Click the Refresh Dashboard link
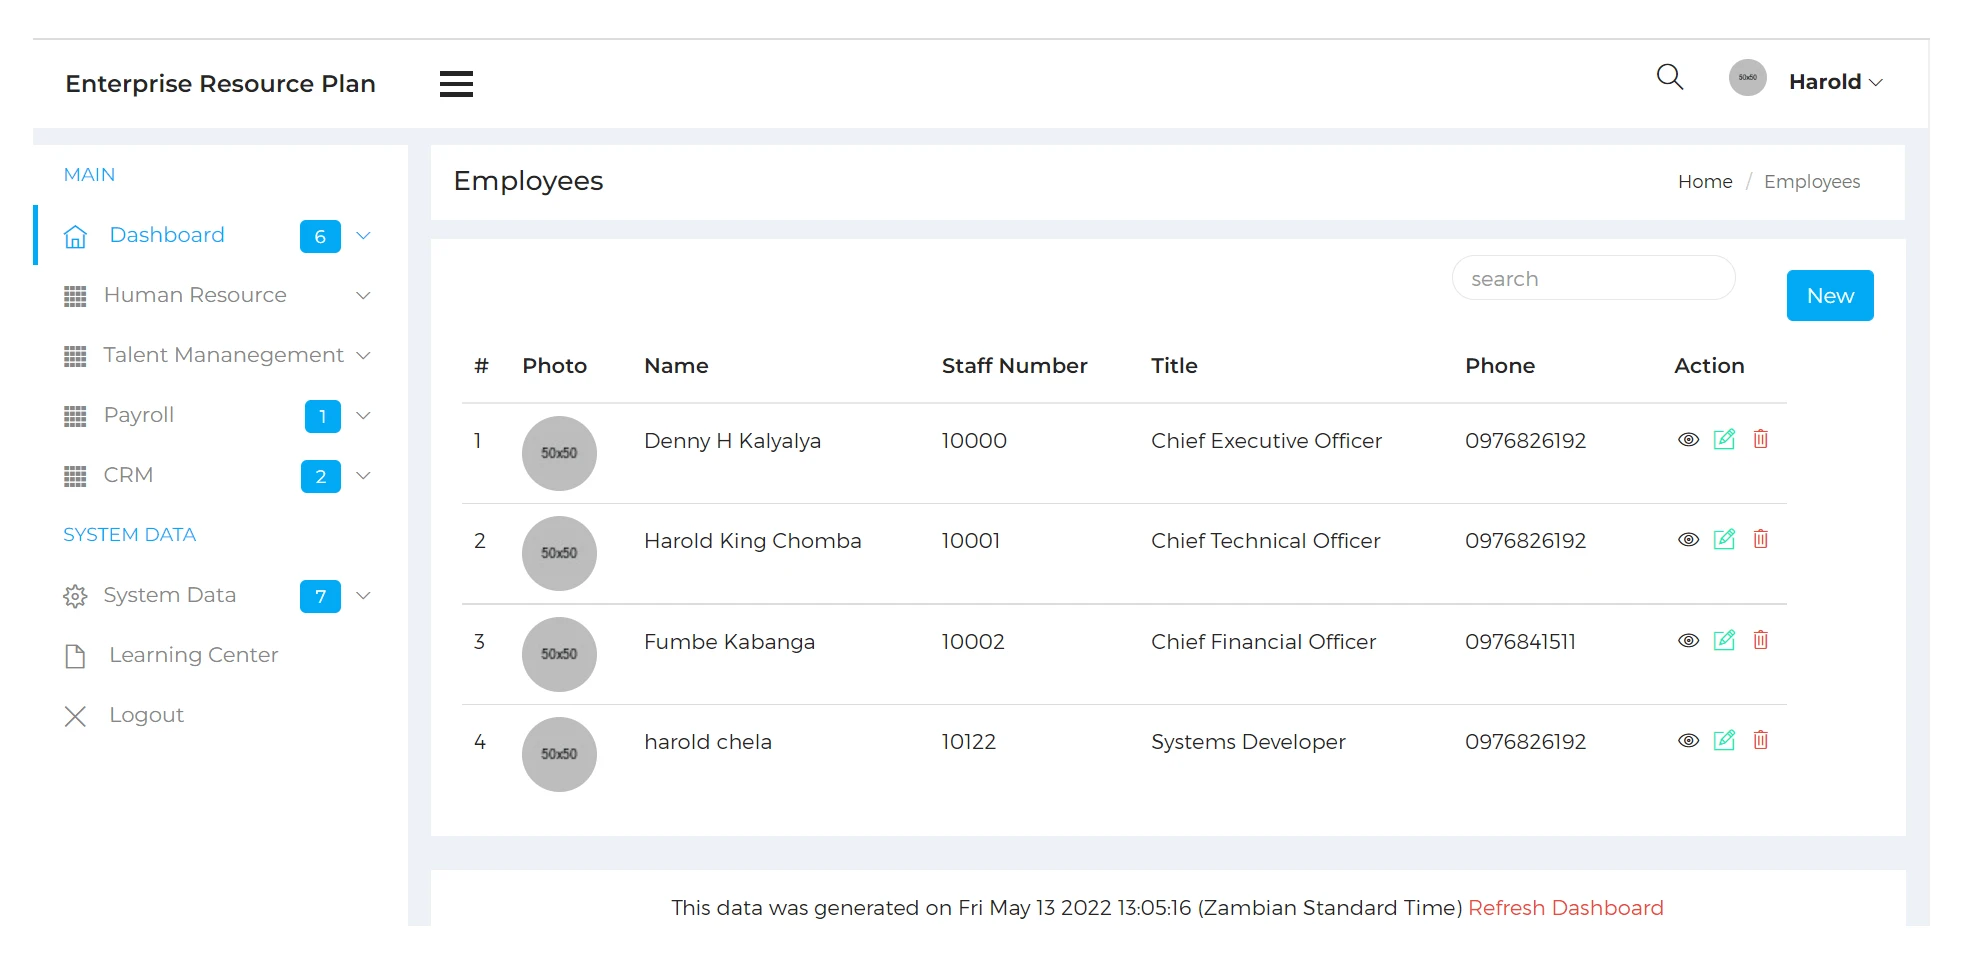This screenshot has width=1966, height=974. click(1565, 908)
